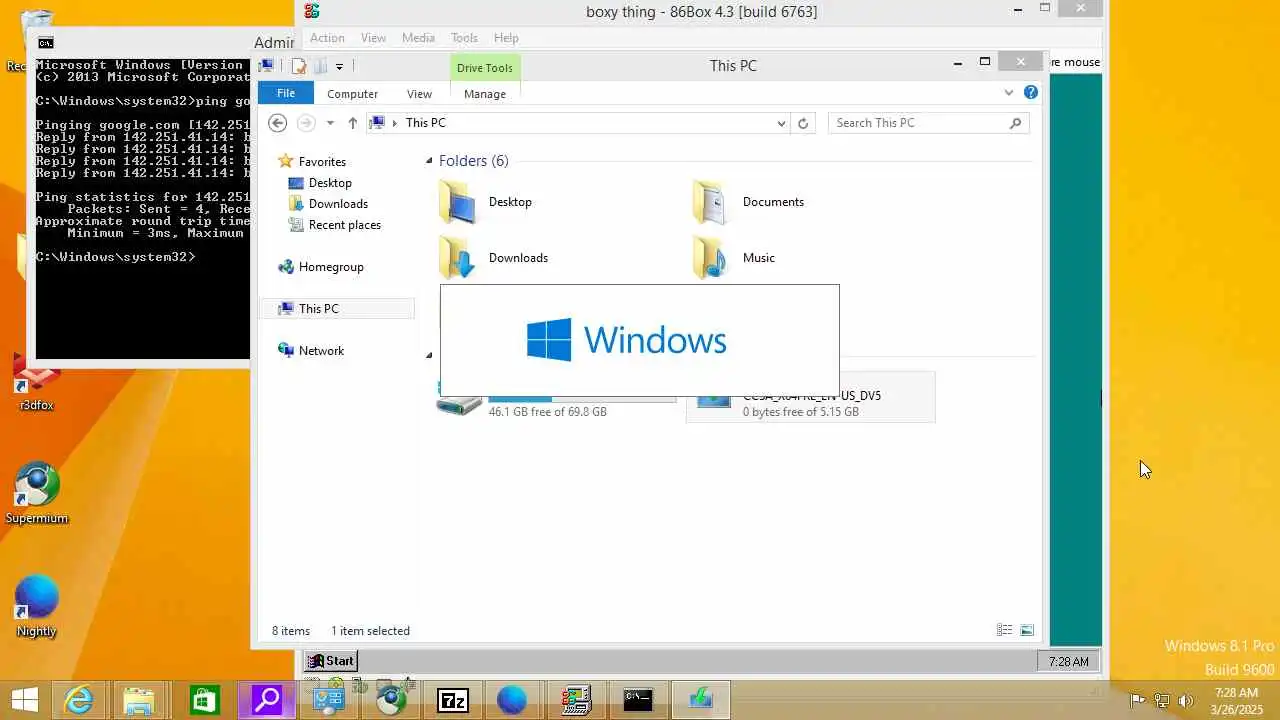Viewport: 1280px width, 720px height.
Task: Expand the ribbon with the chevron
Action: tap(1008, 93)
